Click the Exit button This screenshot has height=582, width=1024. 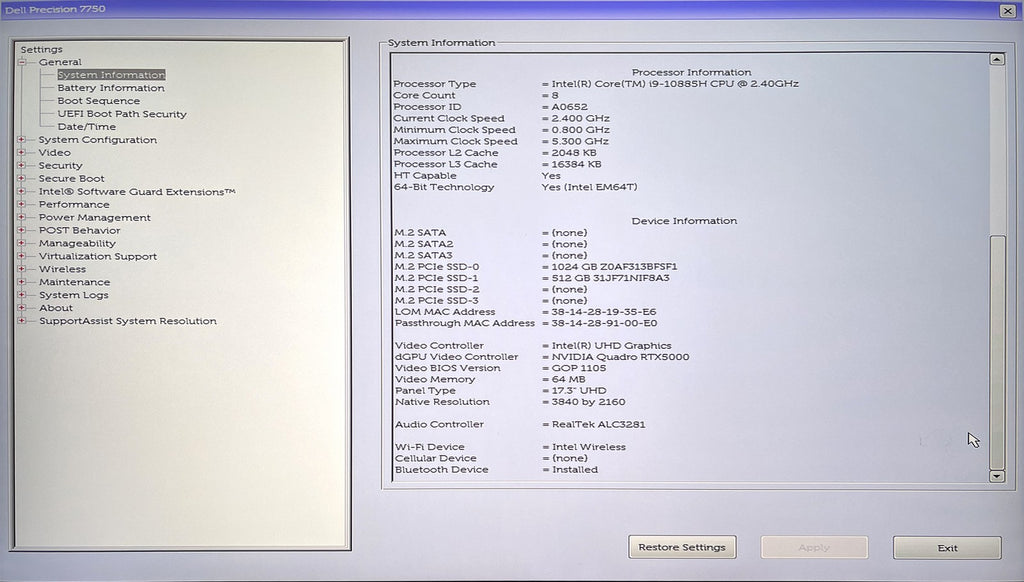click(x=948, y=547)
